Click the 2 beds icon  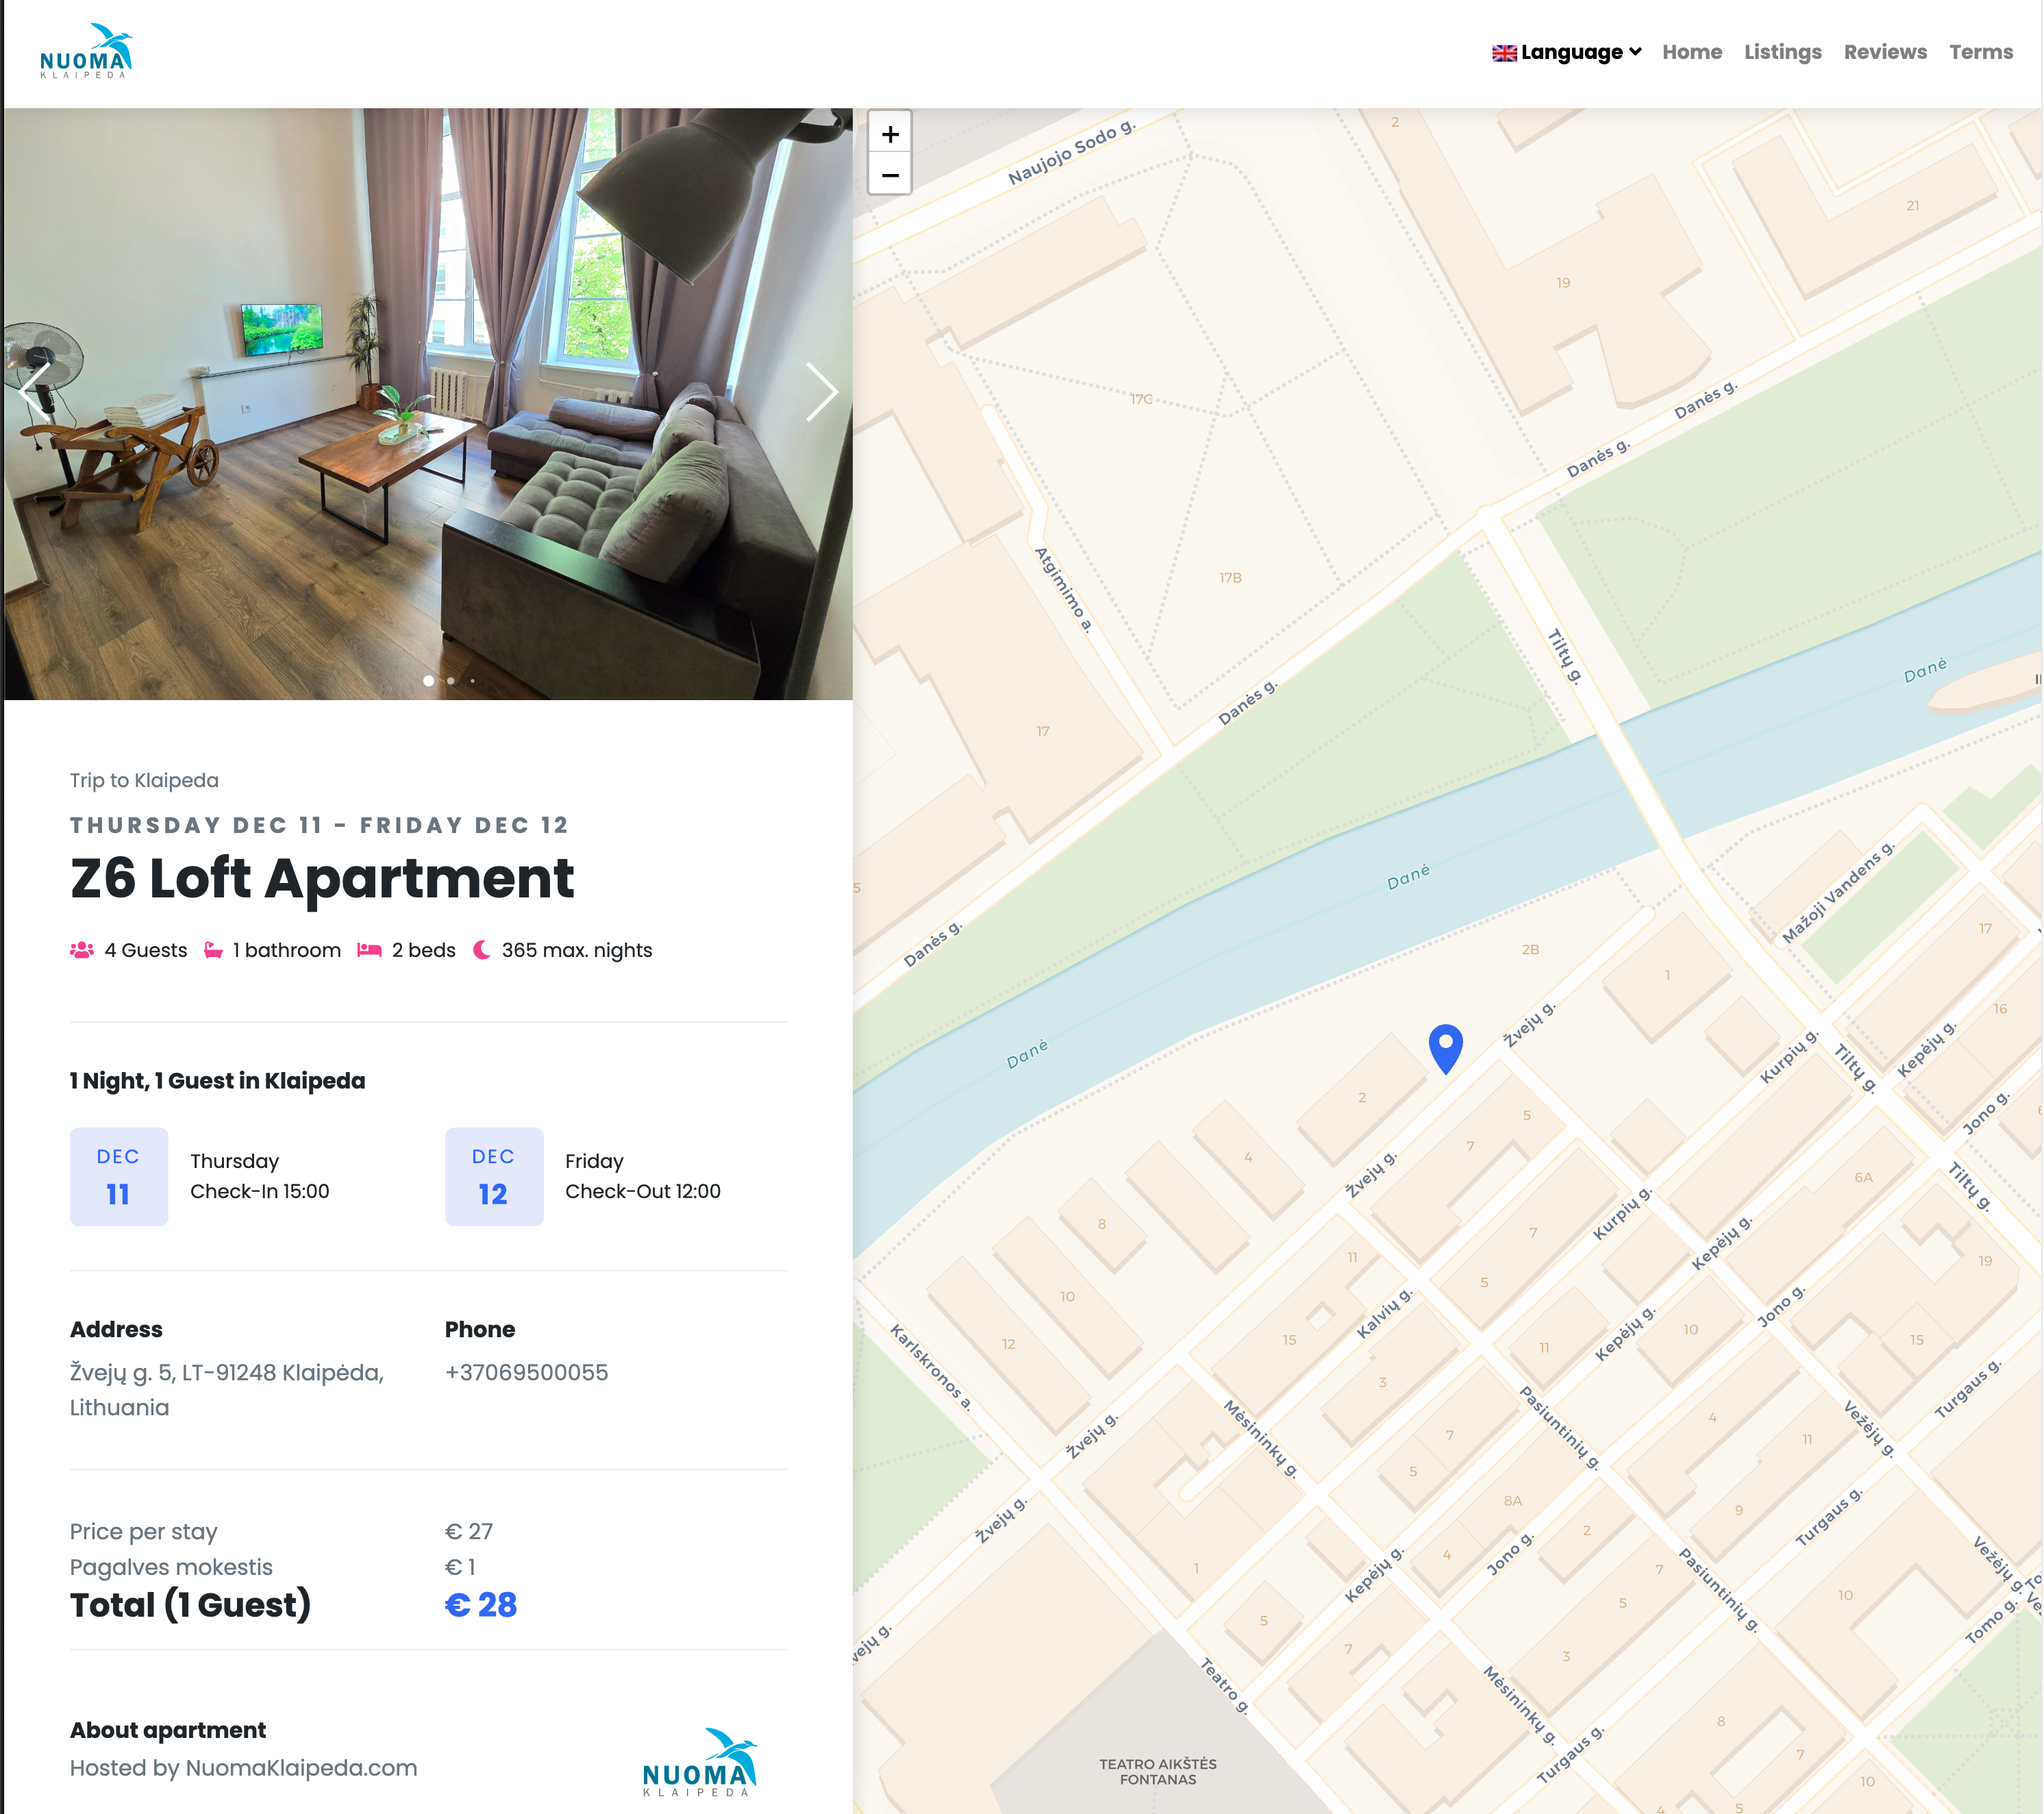pyautogui.click(x=370, y=949)
